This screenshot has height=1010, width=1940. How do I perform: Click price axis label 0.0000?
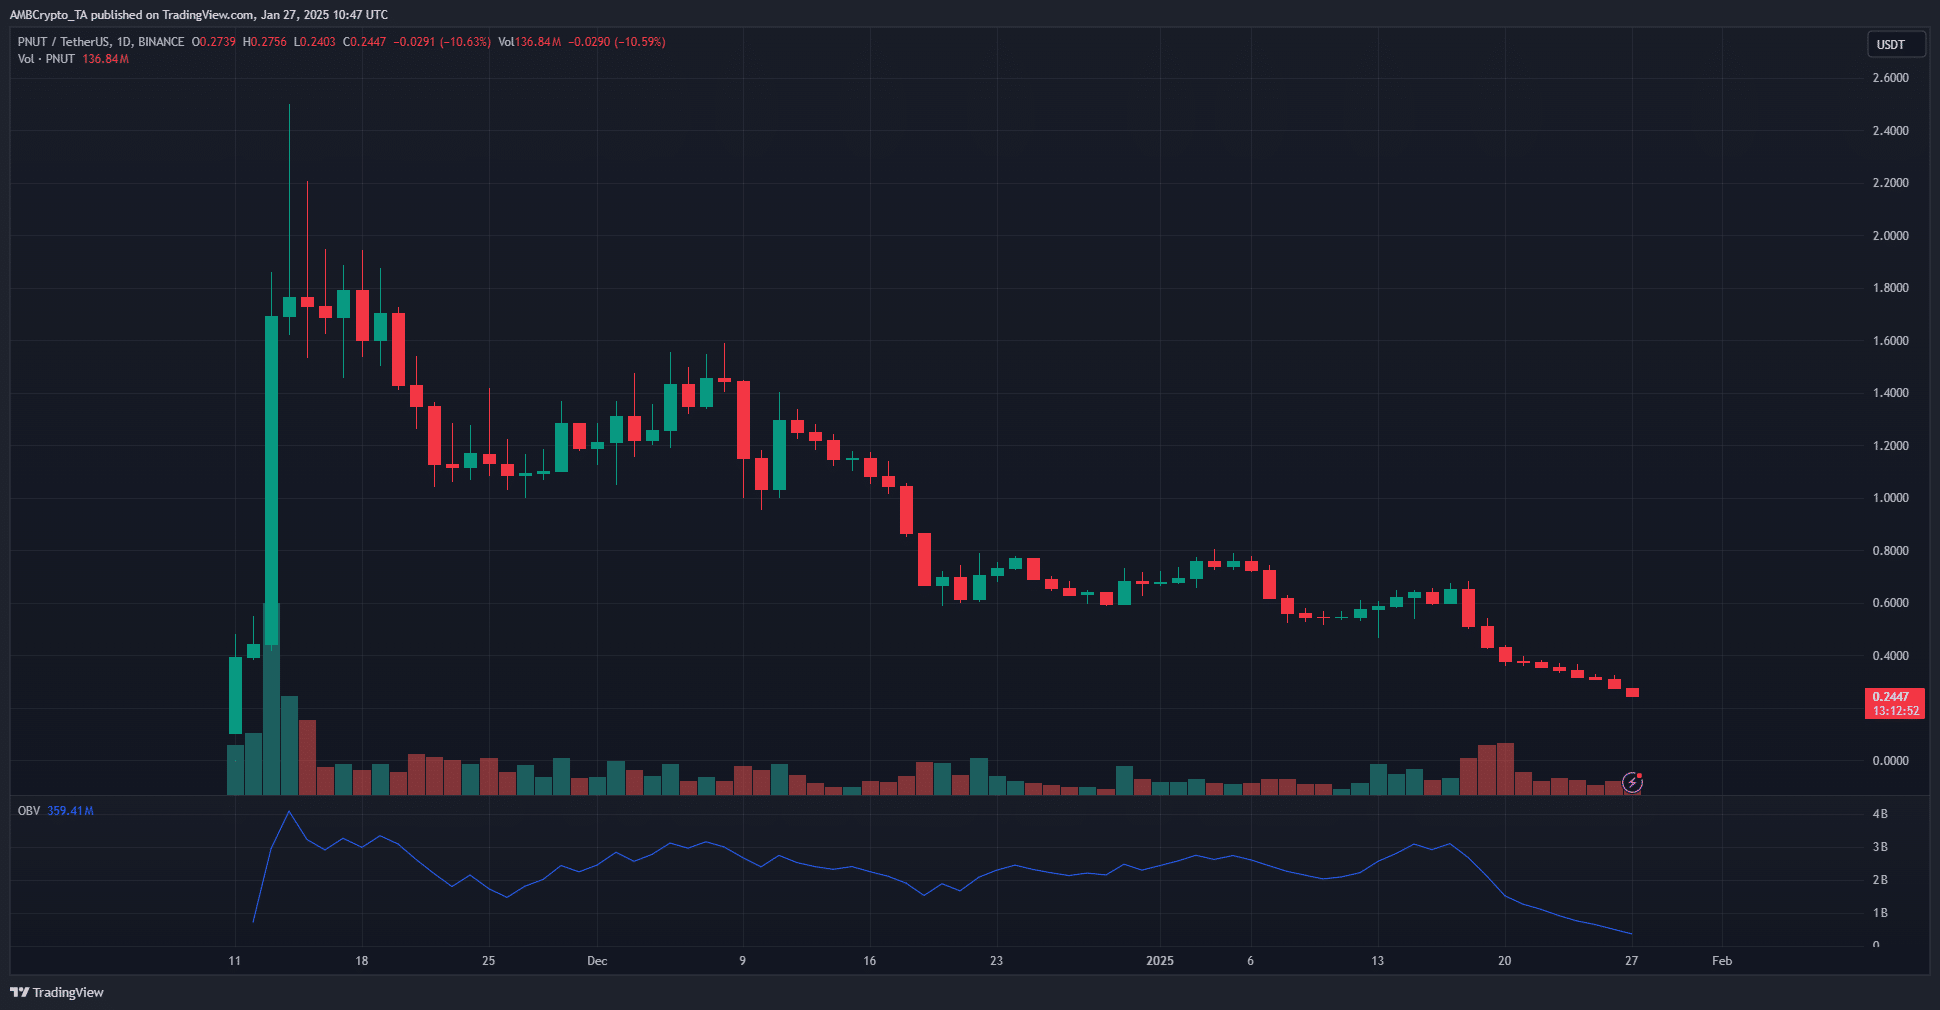coord(1890,761)
